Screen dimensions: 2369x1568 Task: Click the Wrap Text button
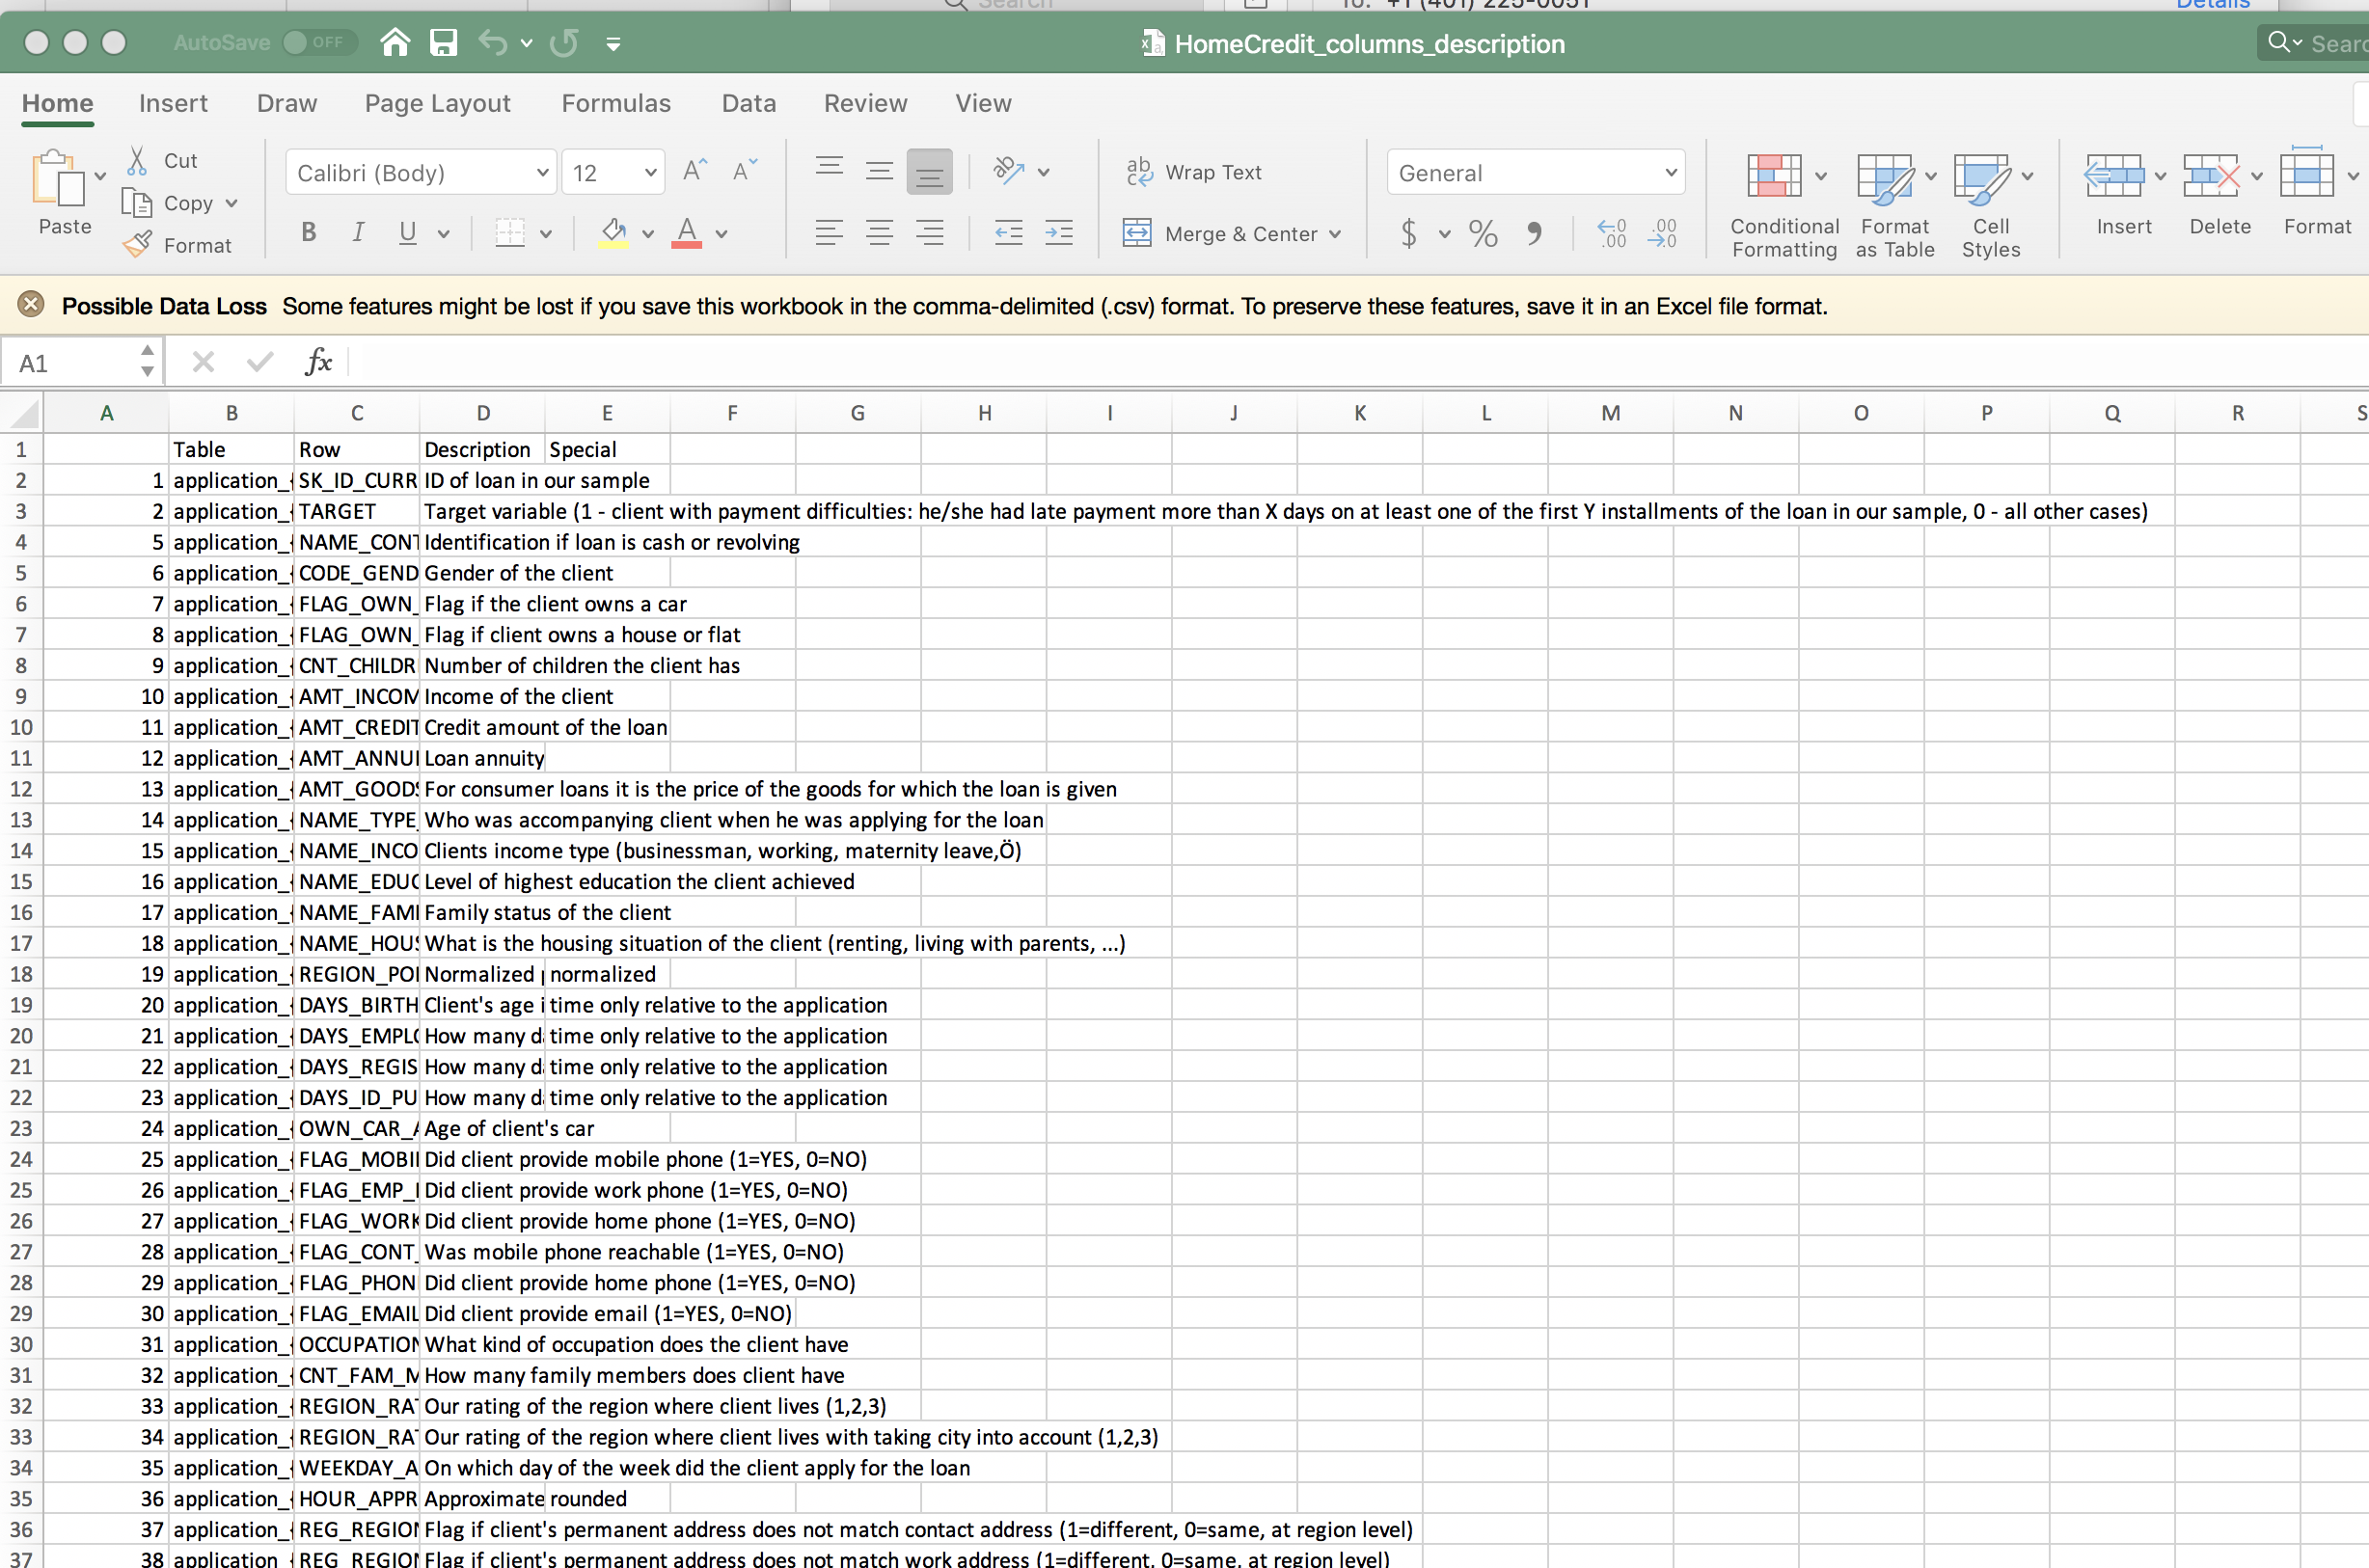(1194, 172)
